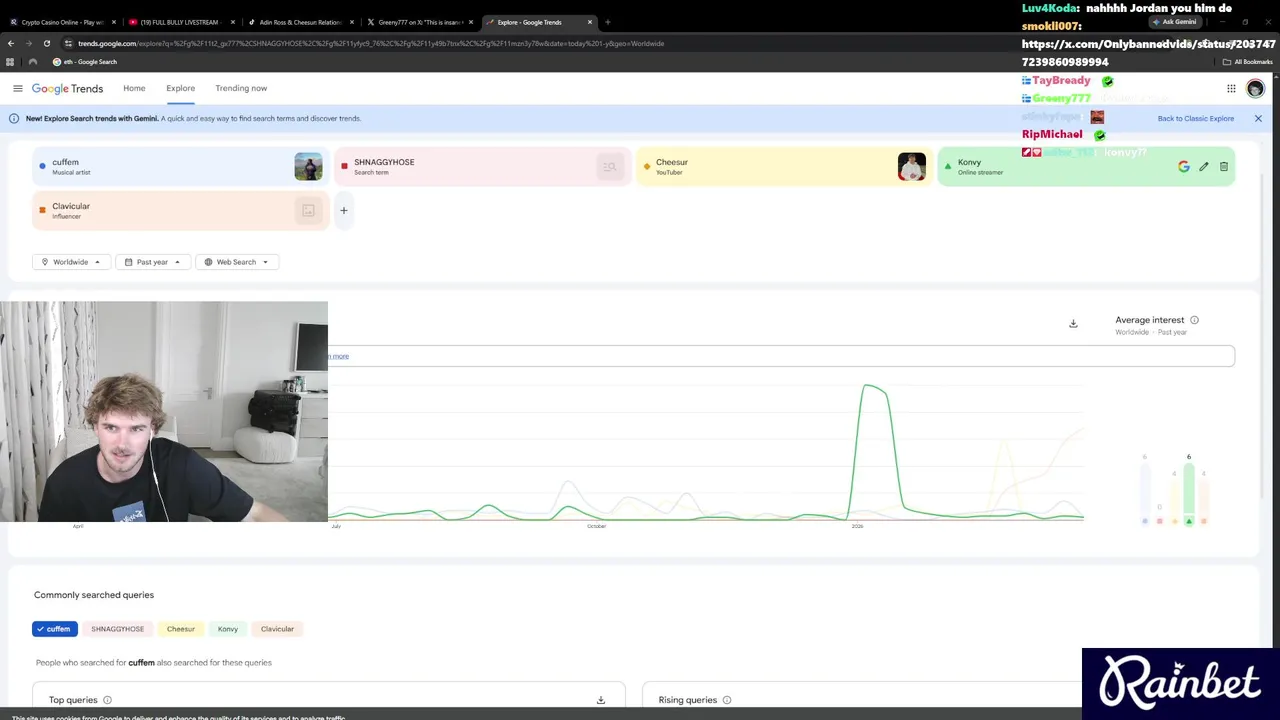
Task: Click the Google Trends logo
Action: (x=67, y=88)
